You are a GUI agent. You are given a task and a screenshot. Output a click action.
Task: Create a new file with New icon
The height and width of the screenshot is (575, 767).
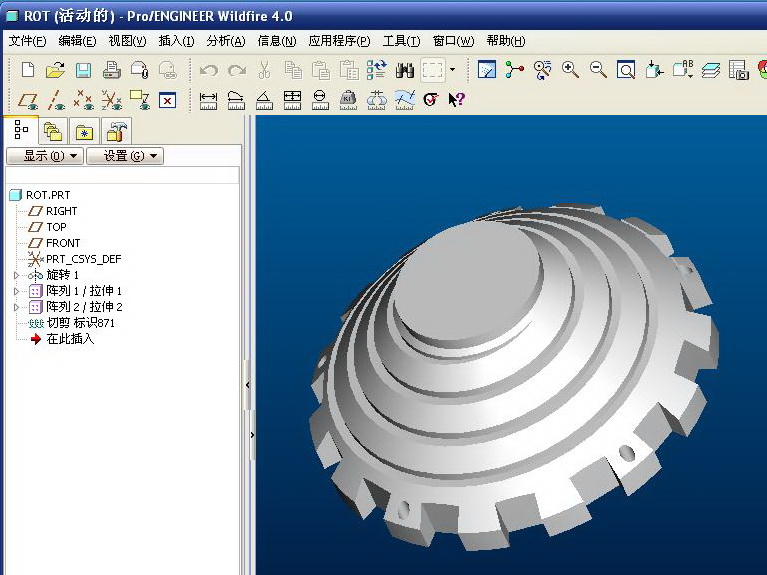tap(28, 70)
